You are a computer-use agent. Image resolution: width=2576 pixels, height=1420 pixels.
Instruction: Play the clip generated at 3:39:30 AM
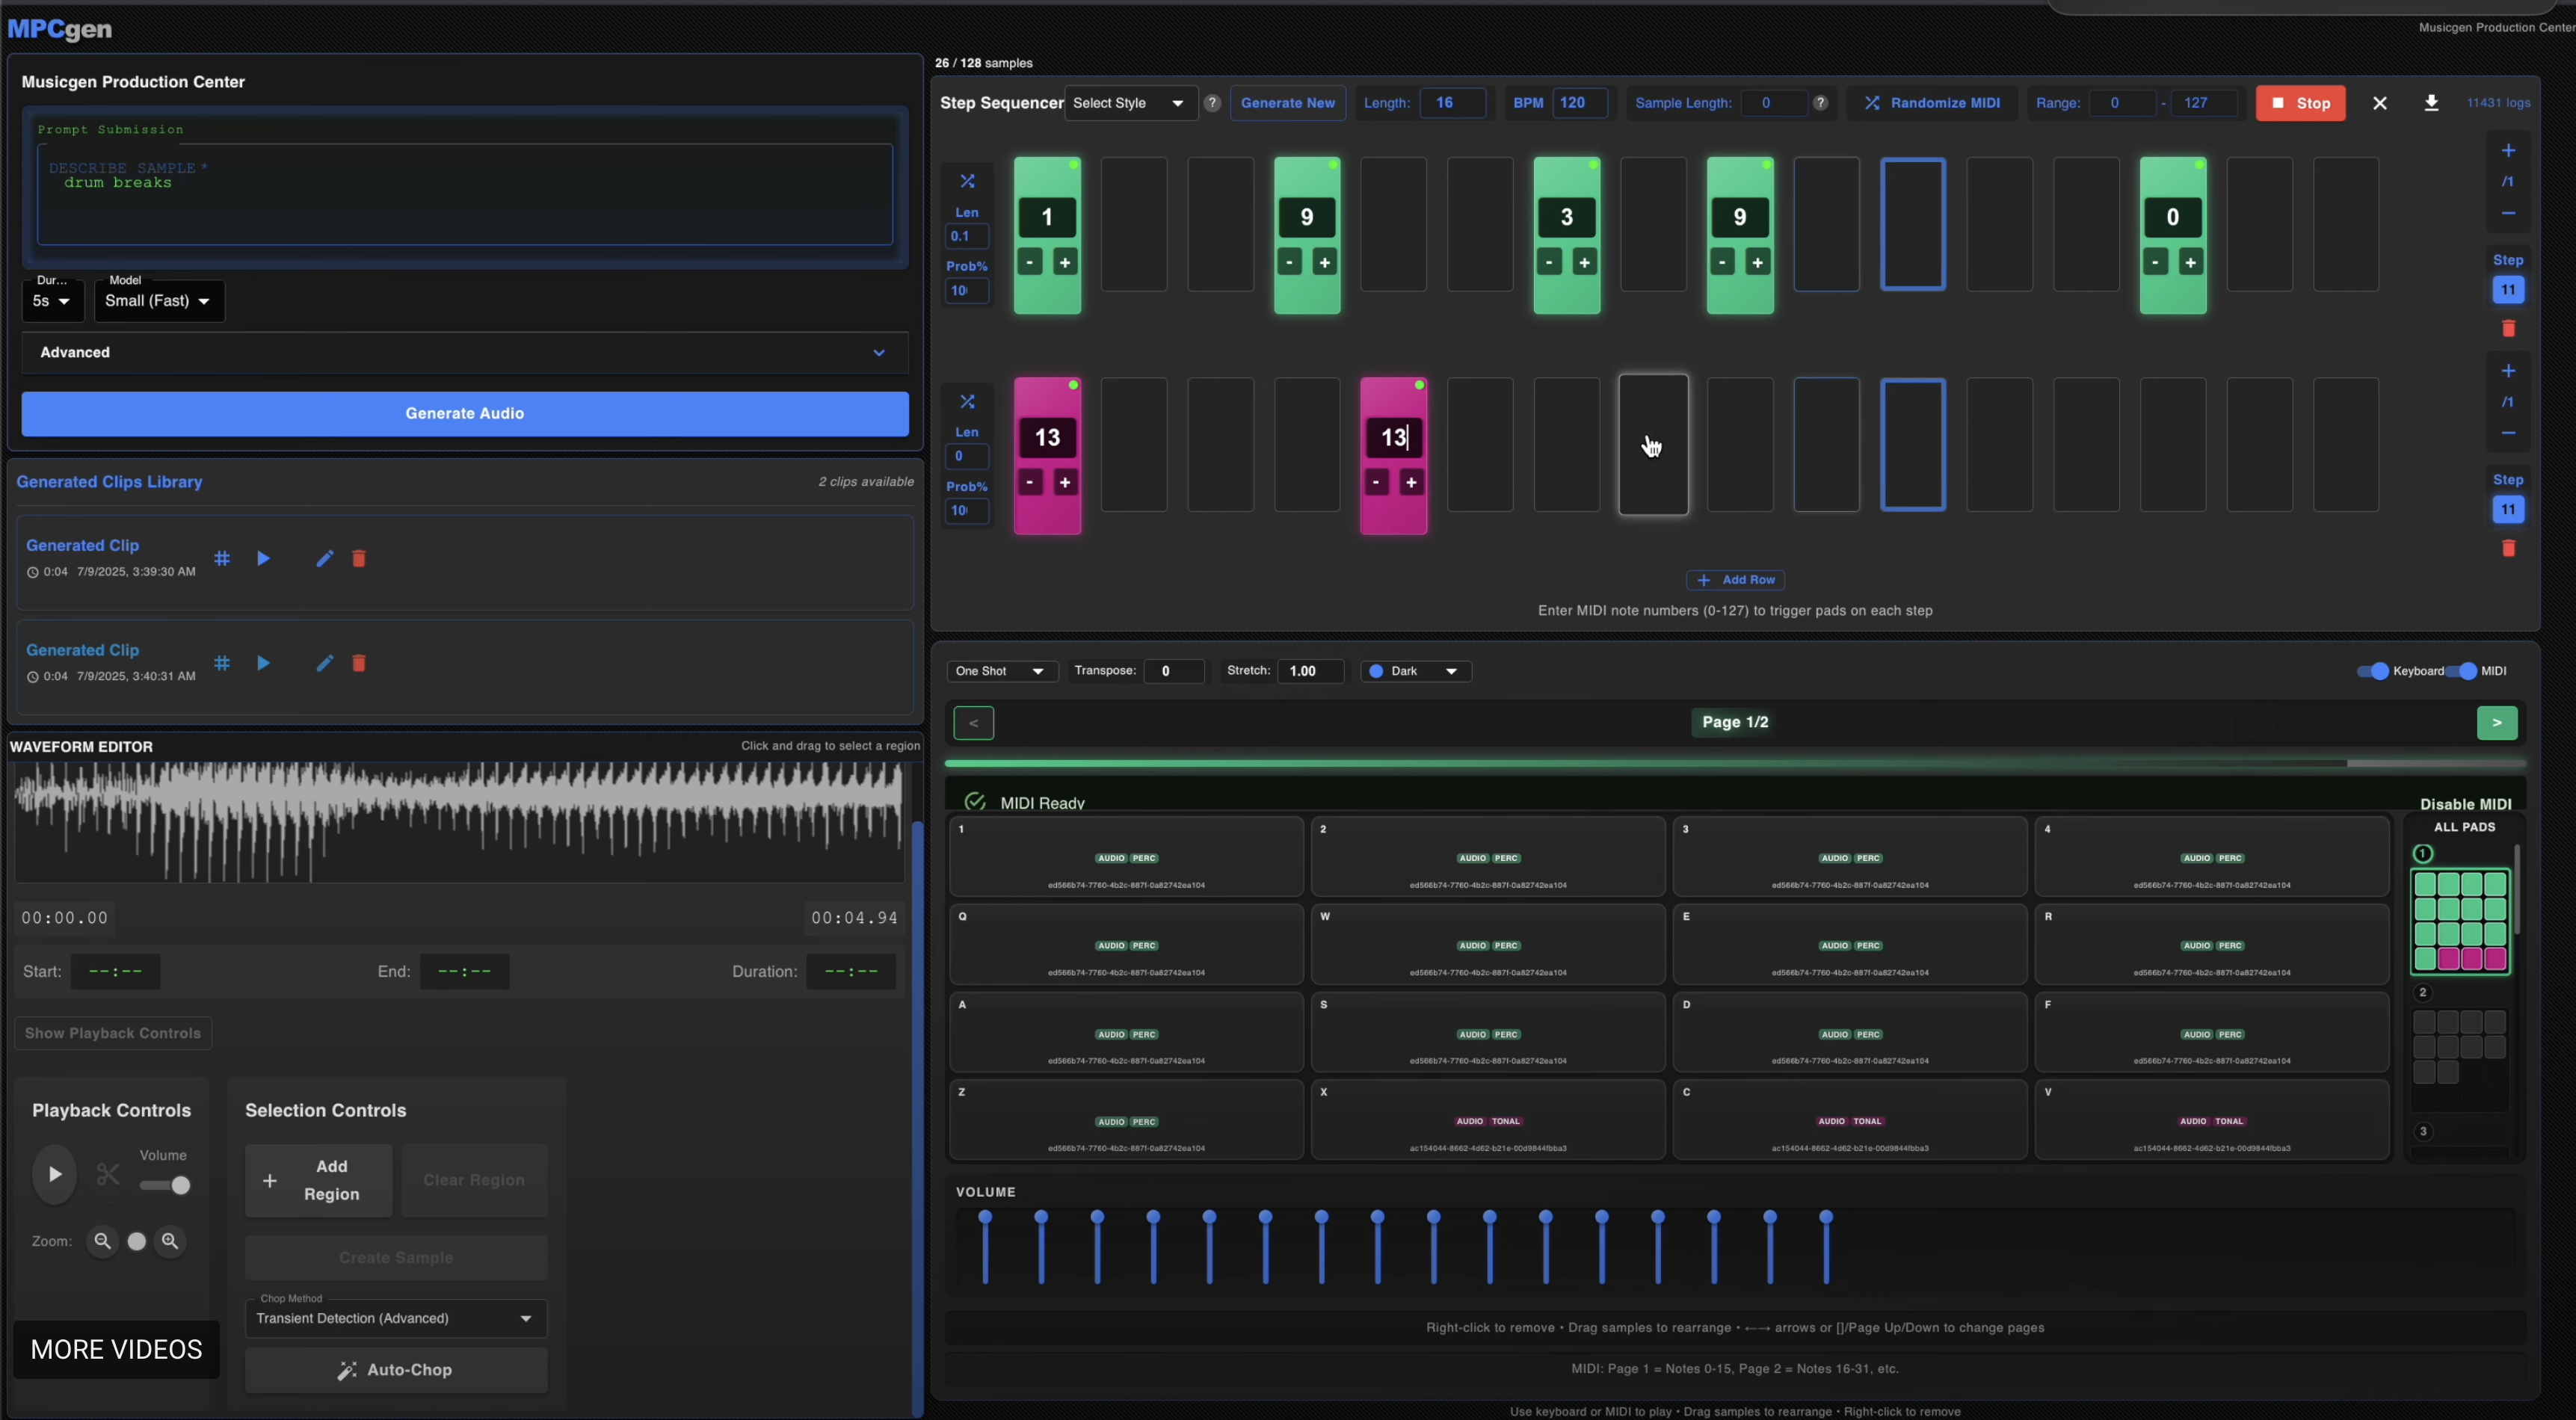263,558
